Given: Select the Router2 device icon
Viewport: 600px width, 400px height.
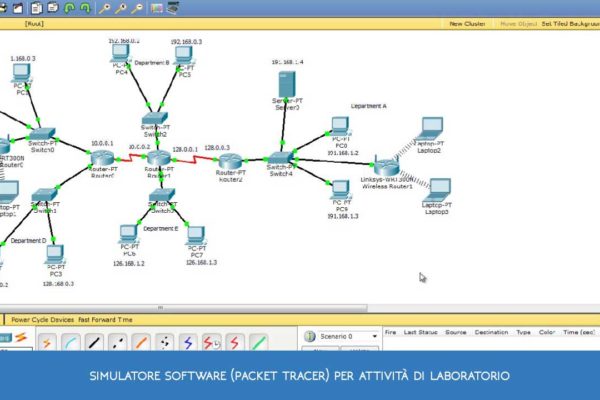Looking at the screenshot, I should (x=230, y=161).
